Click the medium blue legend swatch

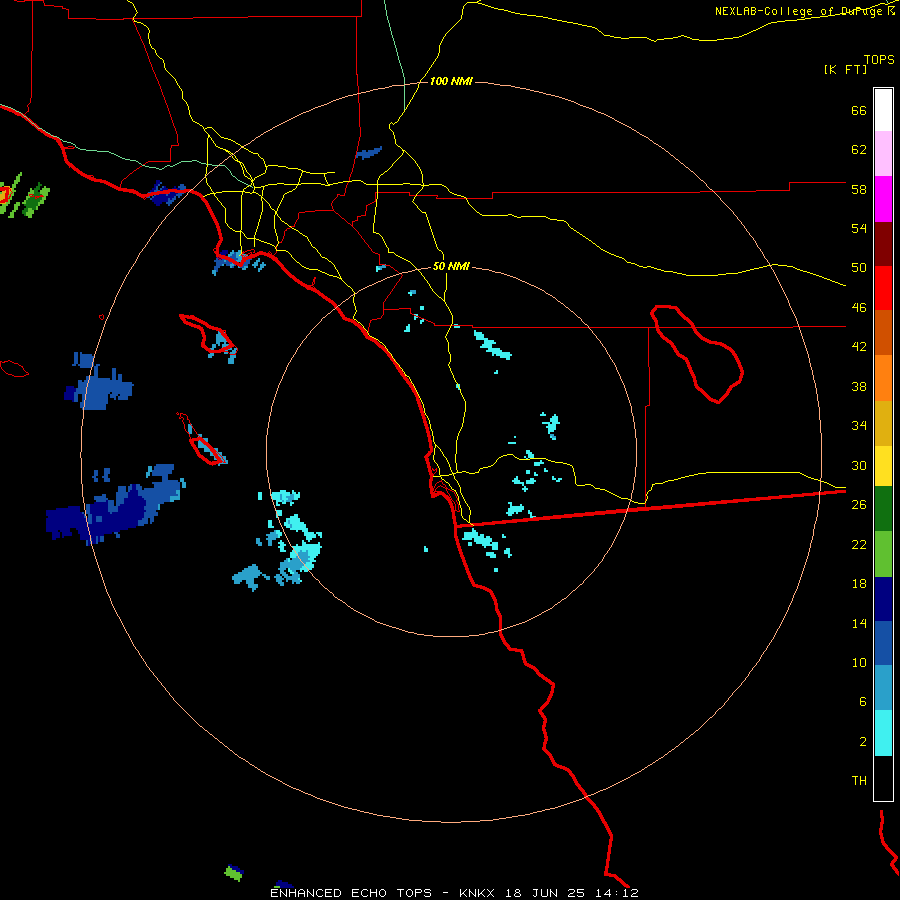click(x=883, y=643)
